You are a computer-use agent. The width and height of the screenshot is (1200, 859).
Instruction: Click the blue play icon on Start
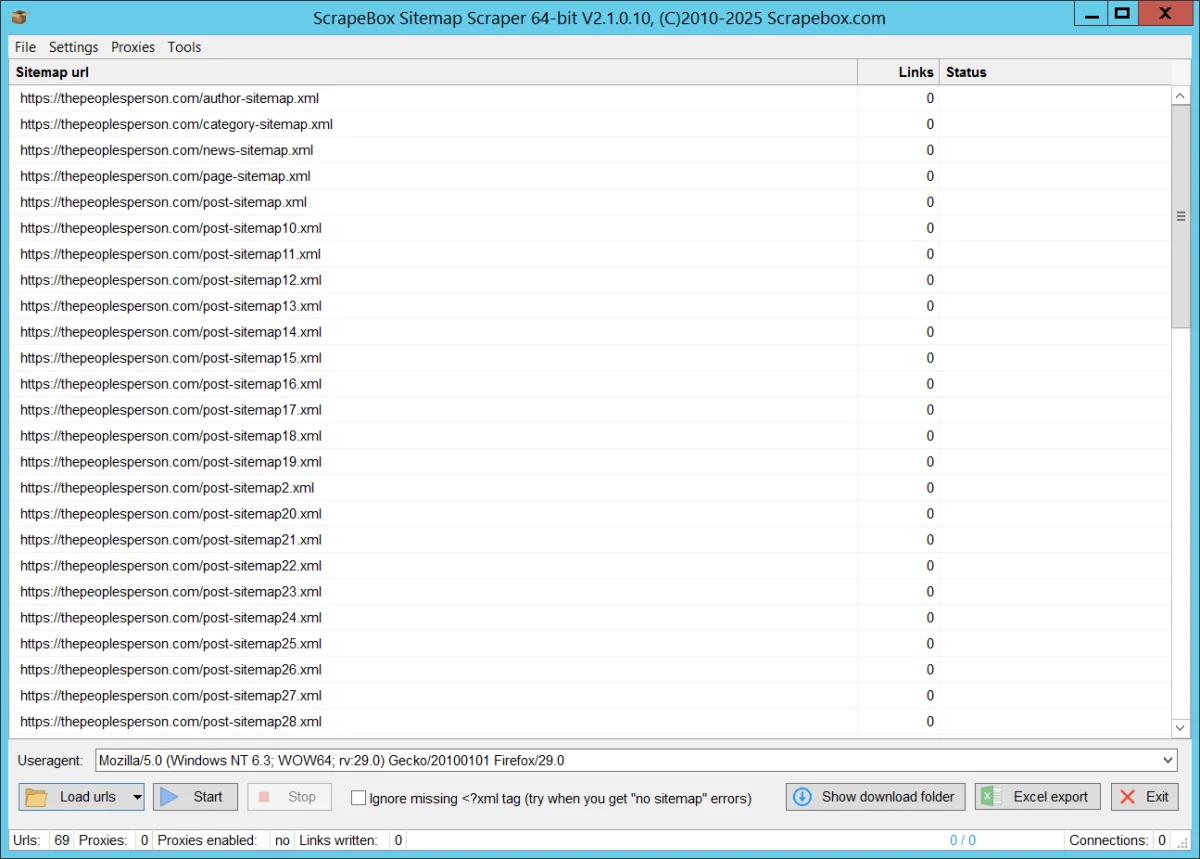tap(170, 797)
